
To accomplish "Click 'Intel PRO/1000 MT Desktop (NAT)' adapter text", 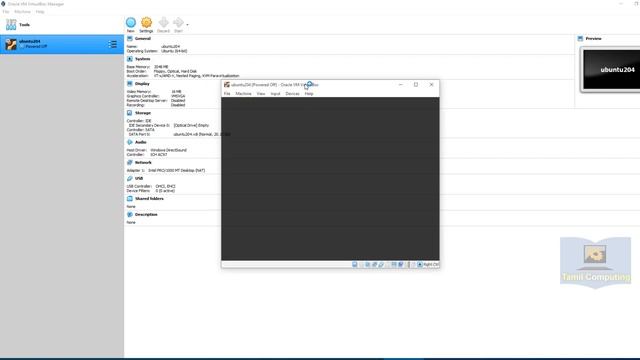I will click(x=177, y=170).
